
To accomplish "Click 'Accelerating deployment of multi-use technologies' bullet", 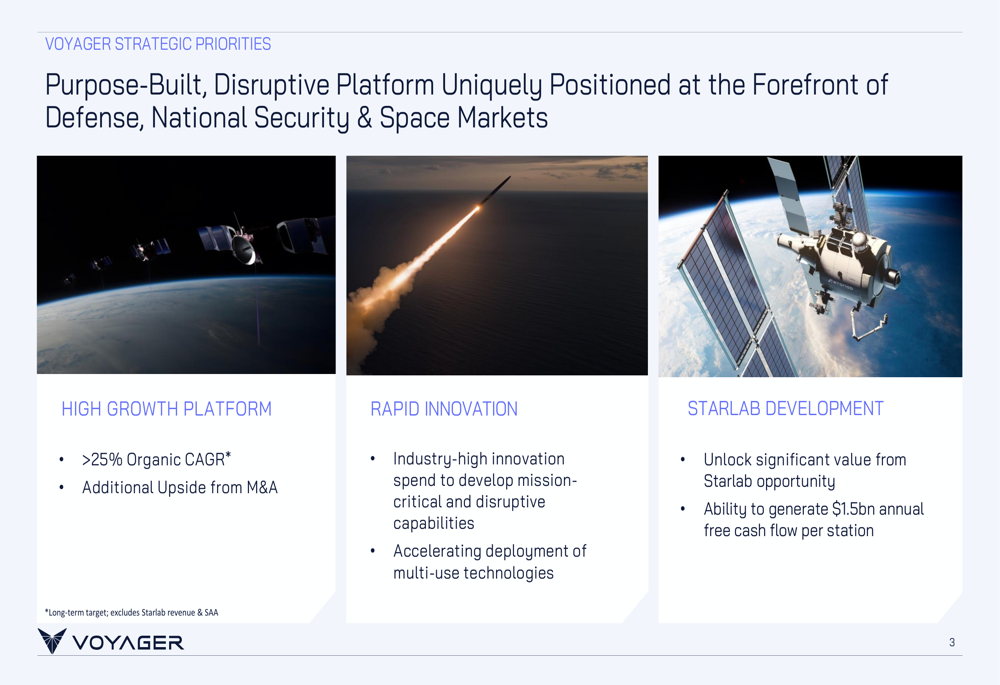I will [x=490, y=561].
